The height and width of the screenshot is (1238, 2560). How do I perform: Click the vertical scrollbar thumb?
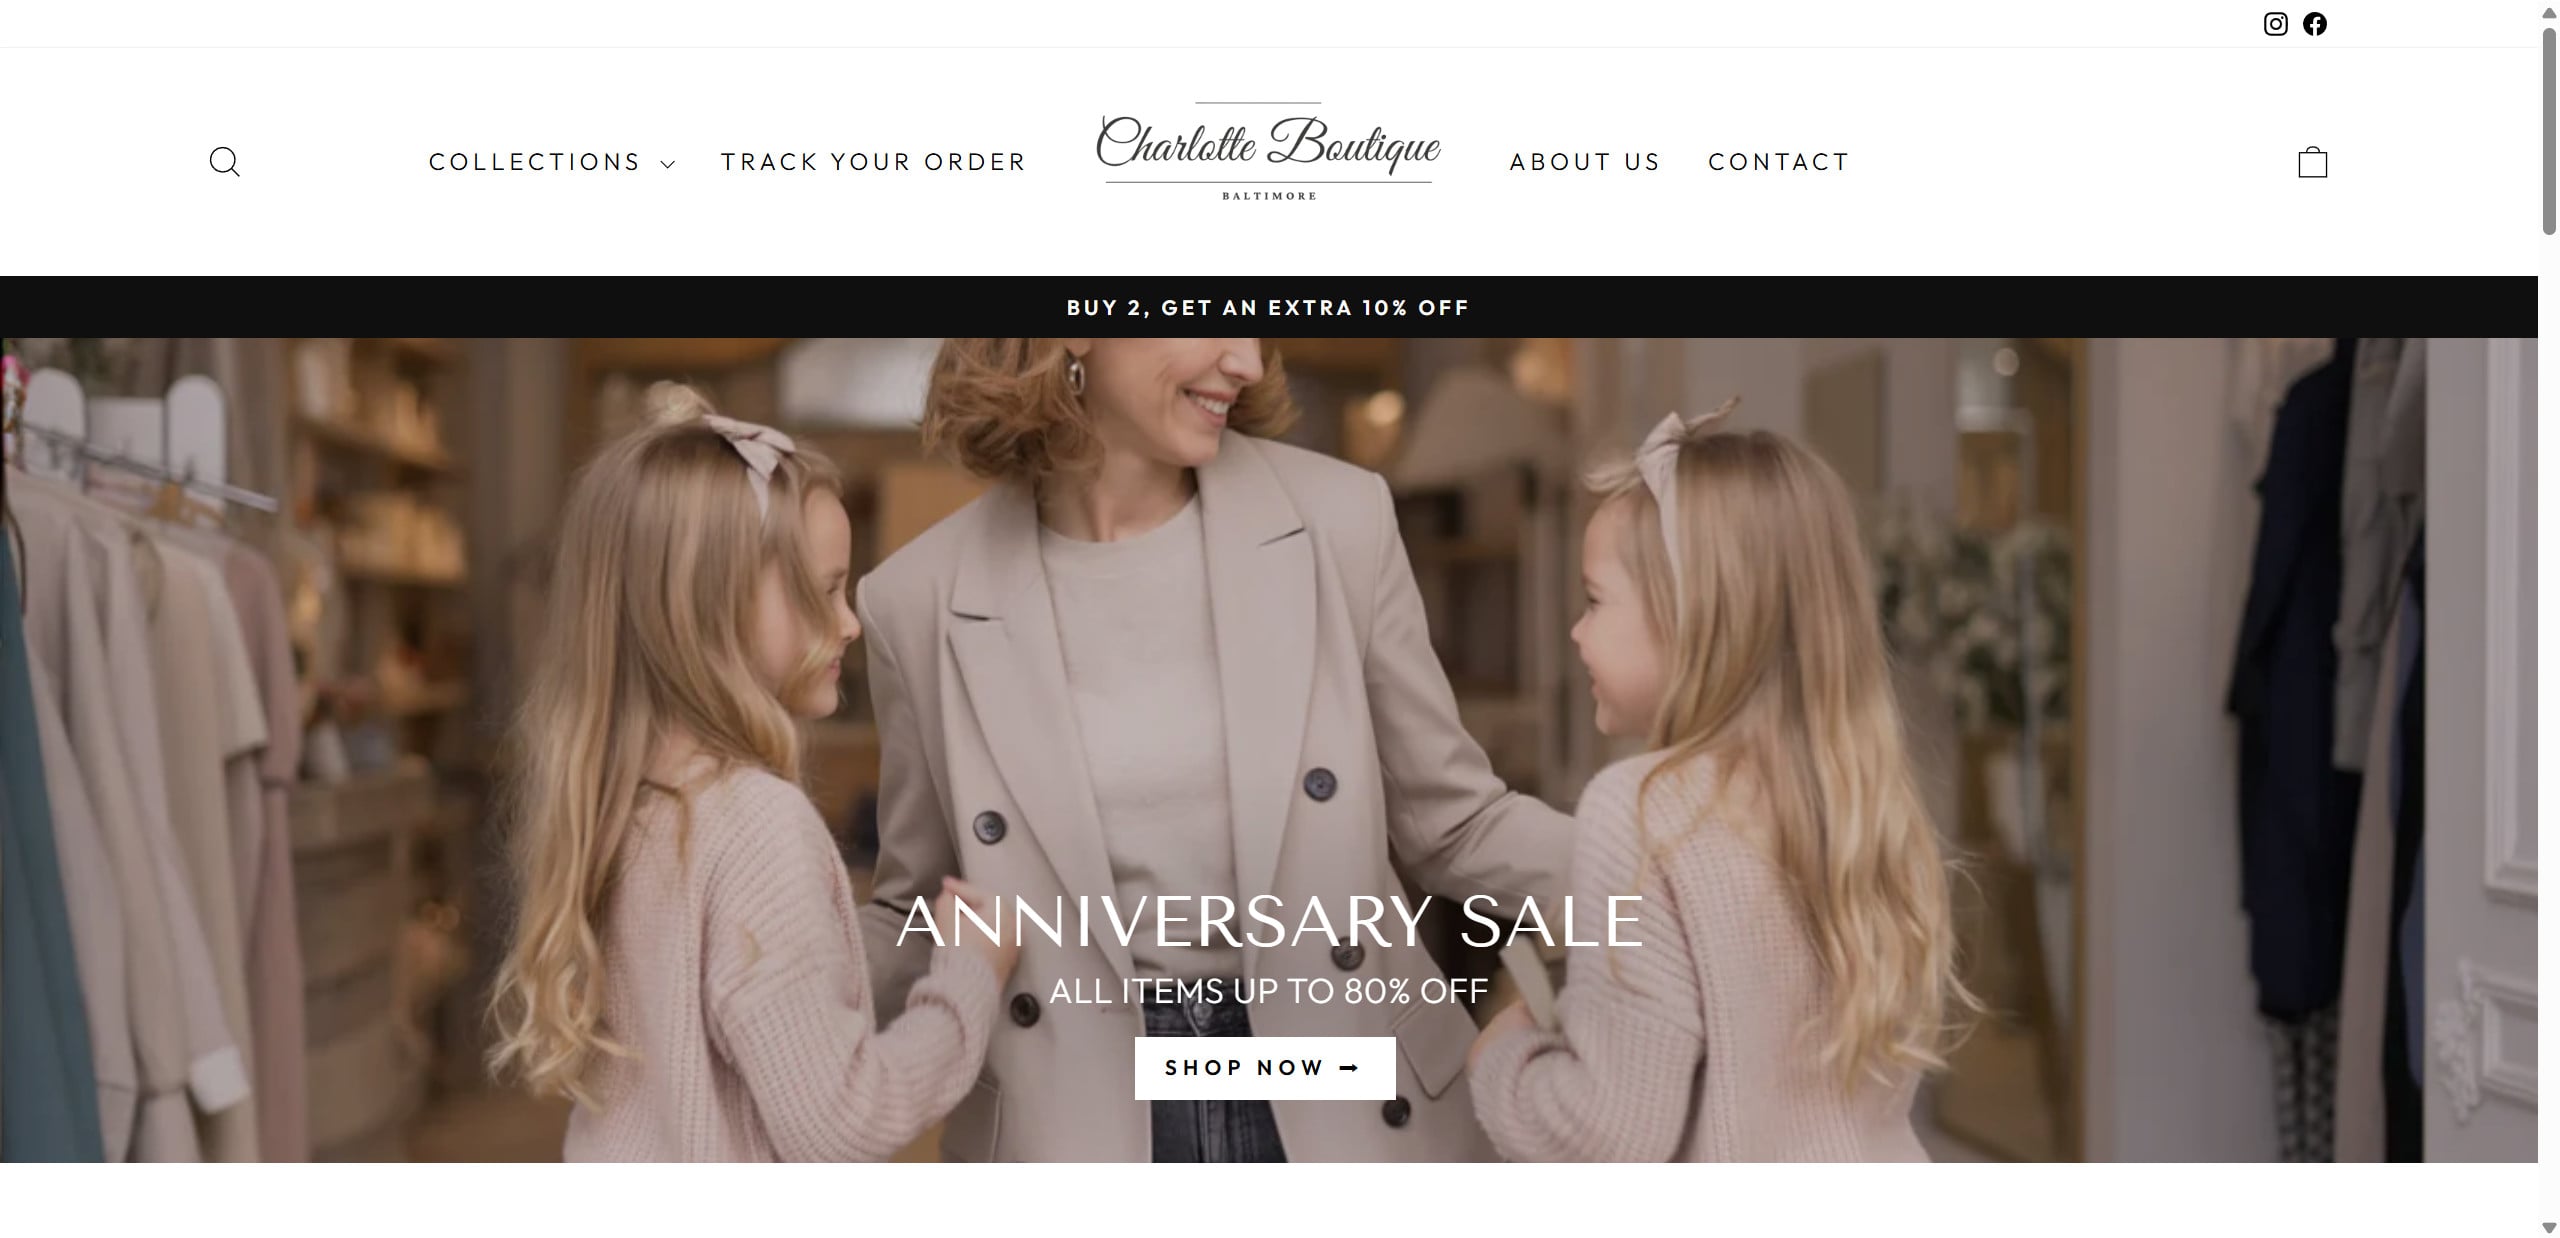point(2549,130)
